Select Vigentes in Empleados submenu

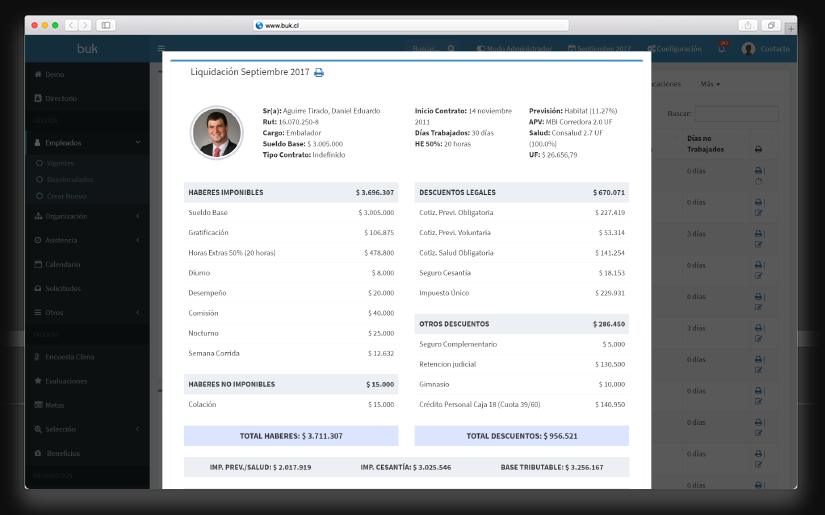[60, 162]
